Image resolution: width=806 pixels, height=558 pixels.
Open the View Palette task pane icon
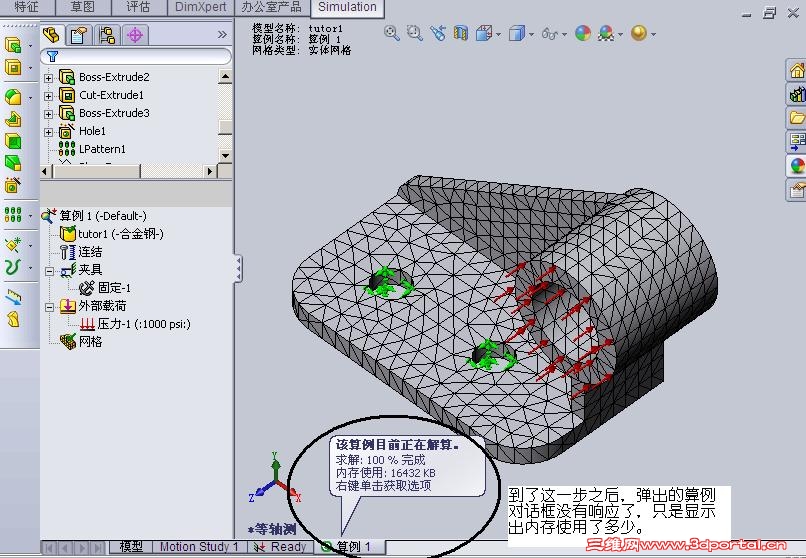pos(796,141)
